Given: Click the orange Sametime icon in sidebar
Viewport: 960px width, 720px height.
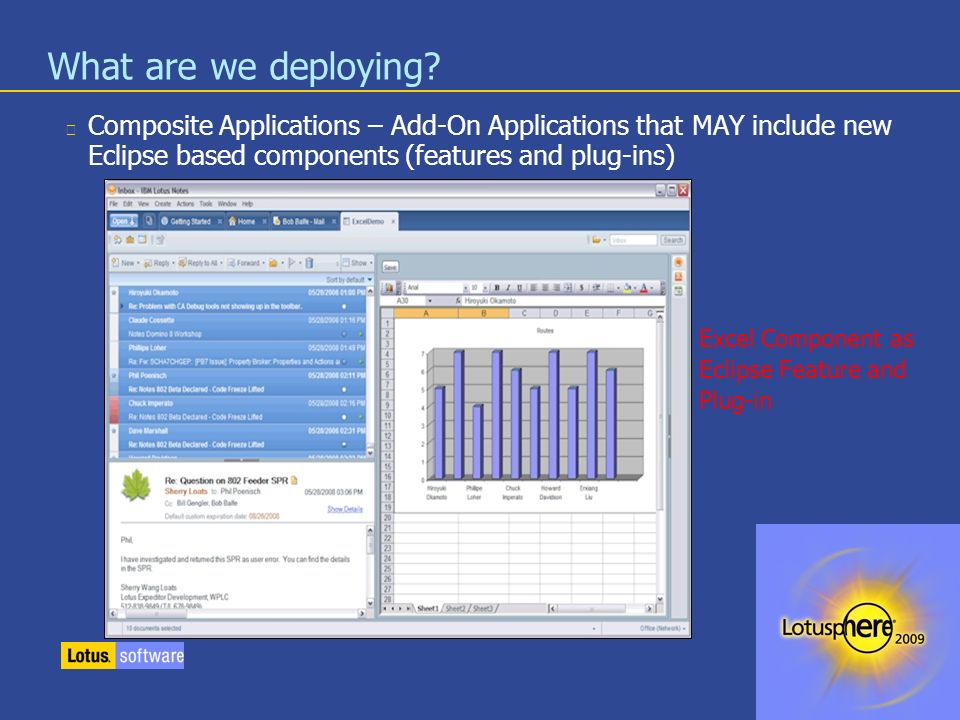Looking at the screenshot, I should (x=678, y=263).
